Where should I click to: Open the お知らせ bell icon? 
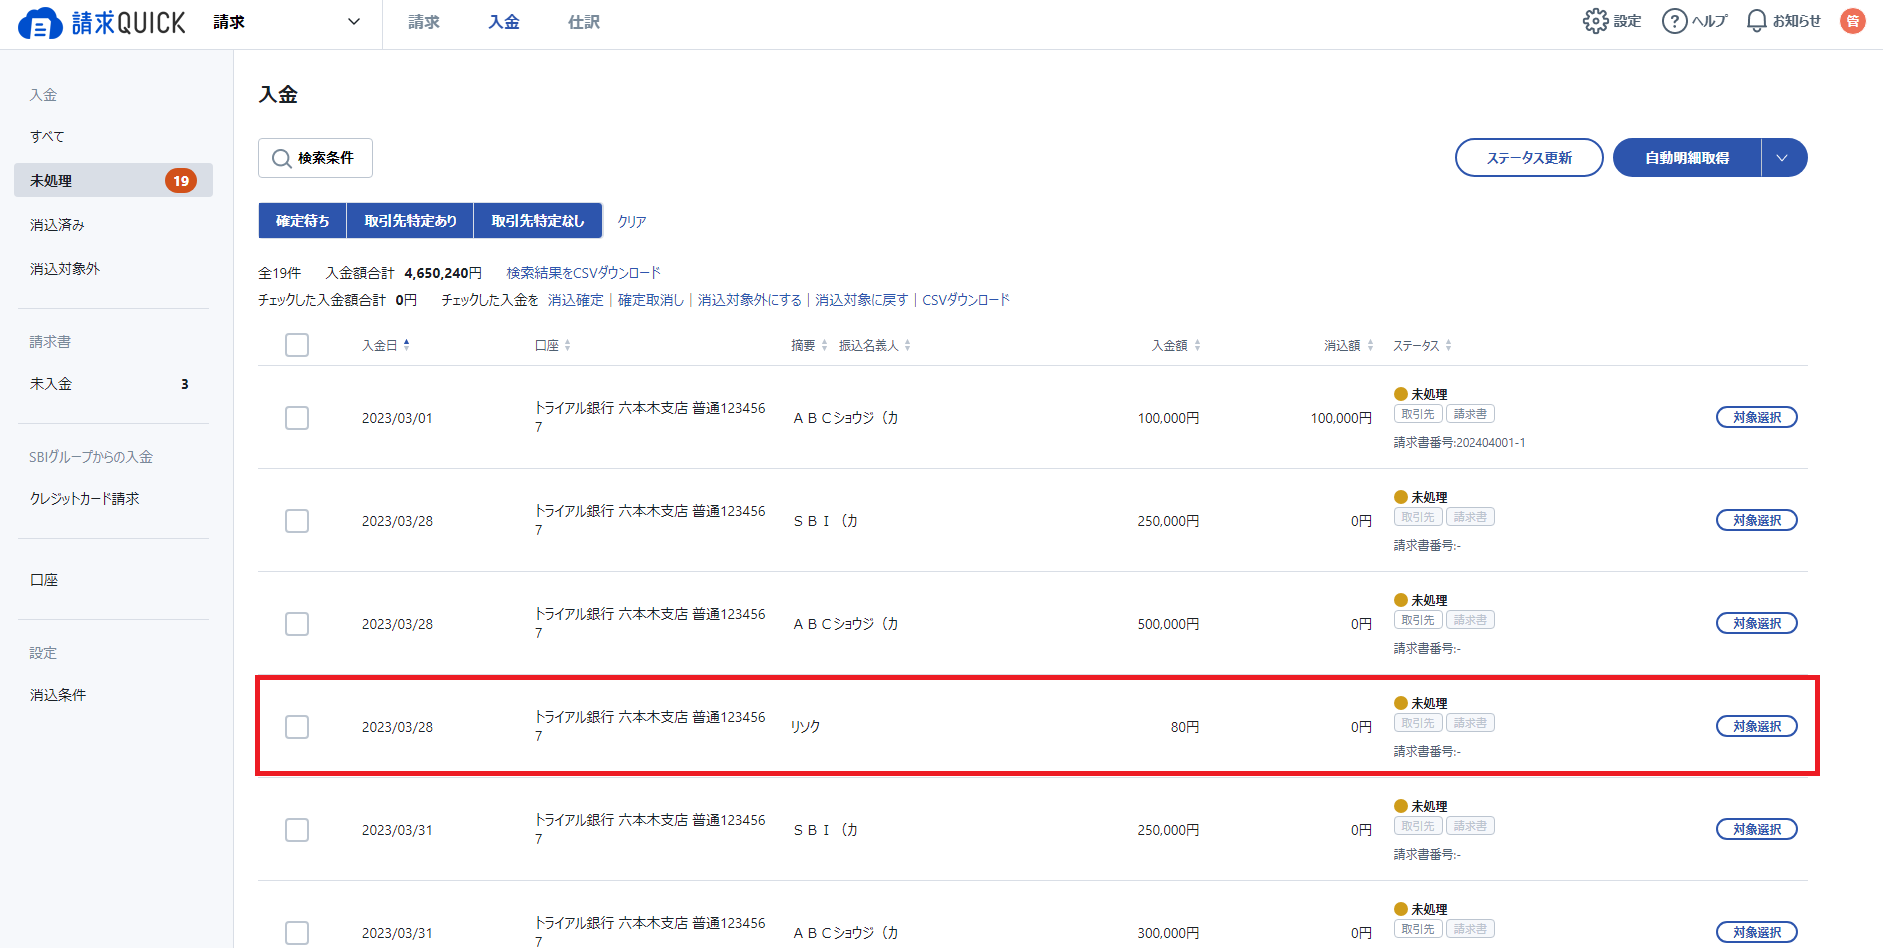tap(1756, 21)
